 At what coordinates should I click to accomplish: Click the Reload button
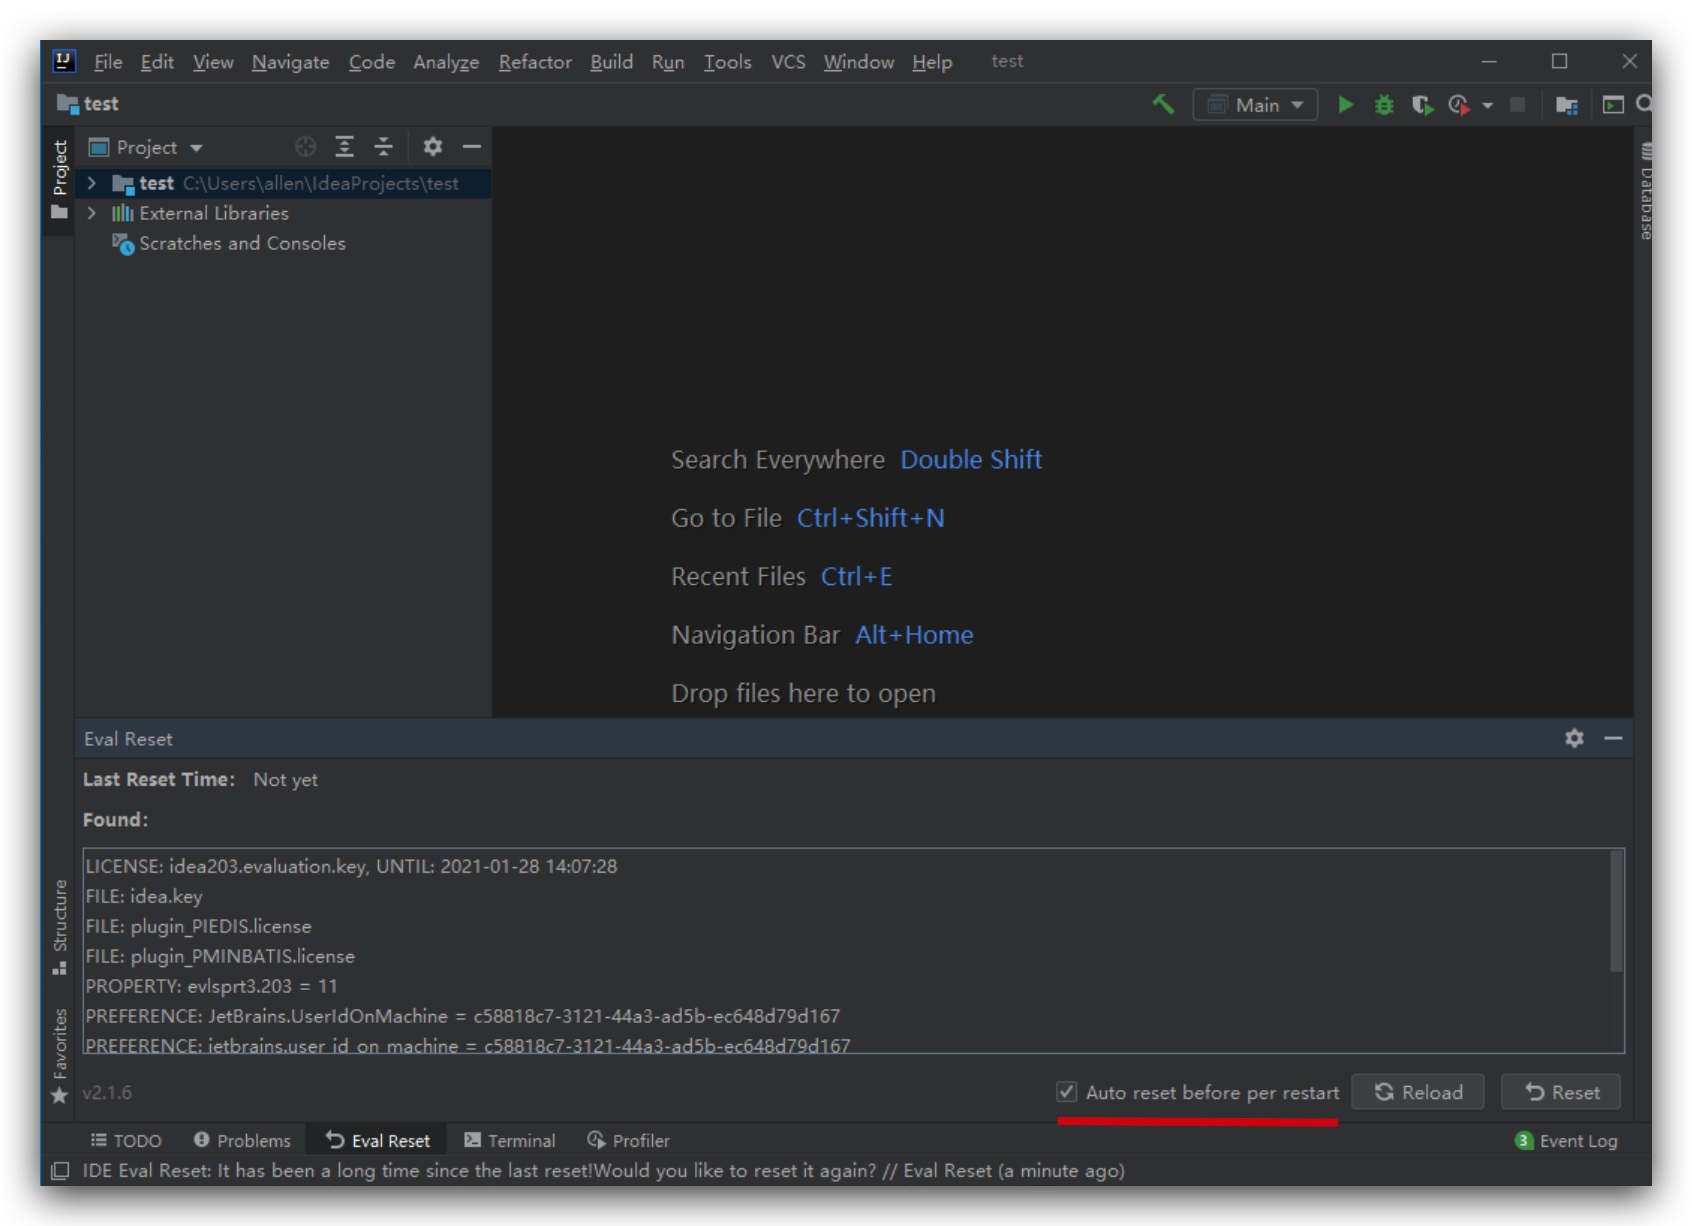click(1418, 1092)
